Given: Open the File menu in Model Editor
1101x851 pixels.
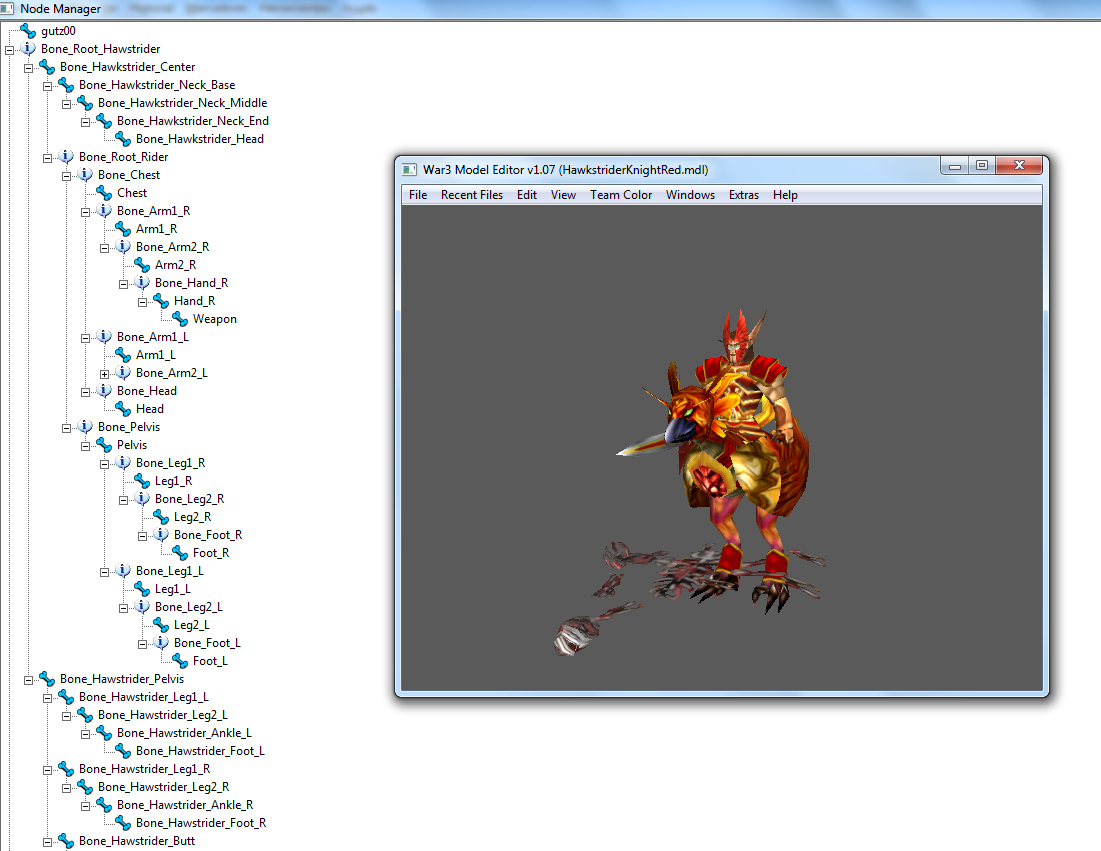Looking at the screenshot, I should pos(418,195).
